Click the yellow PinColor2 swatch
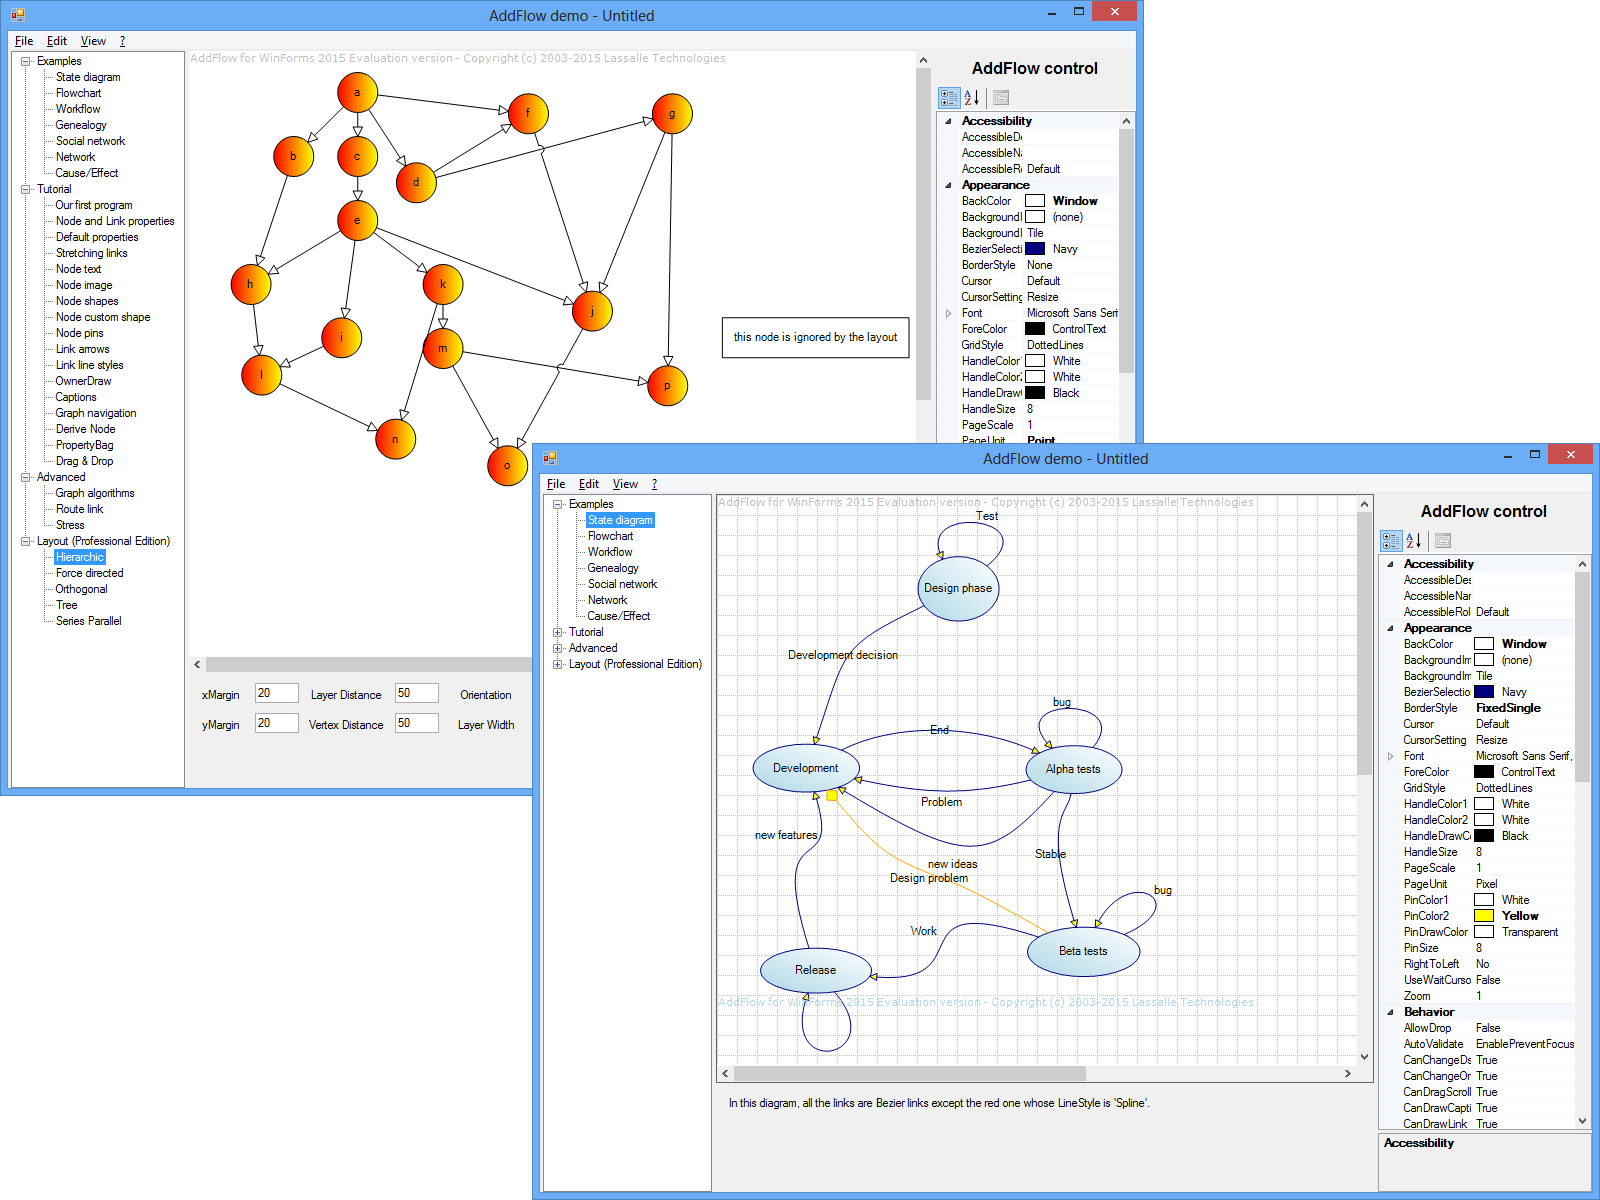The width and height of the screenshot is (1600, 1200). click(x=1483, y=915)
